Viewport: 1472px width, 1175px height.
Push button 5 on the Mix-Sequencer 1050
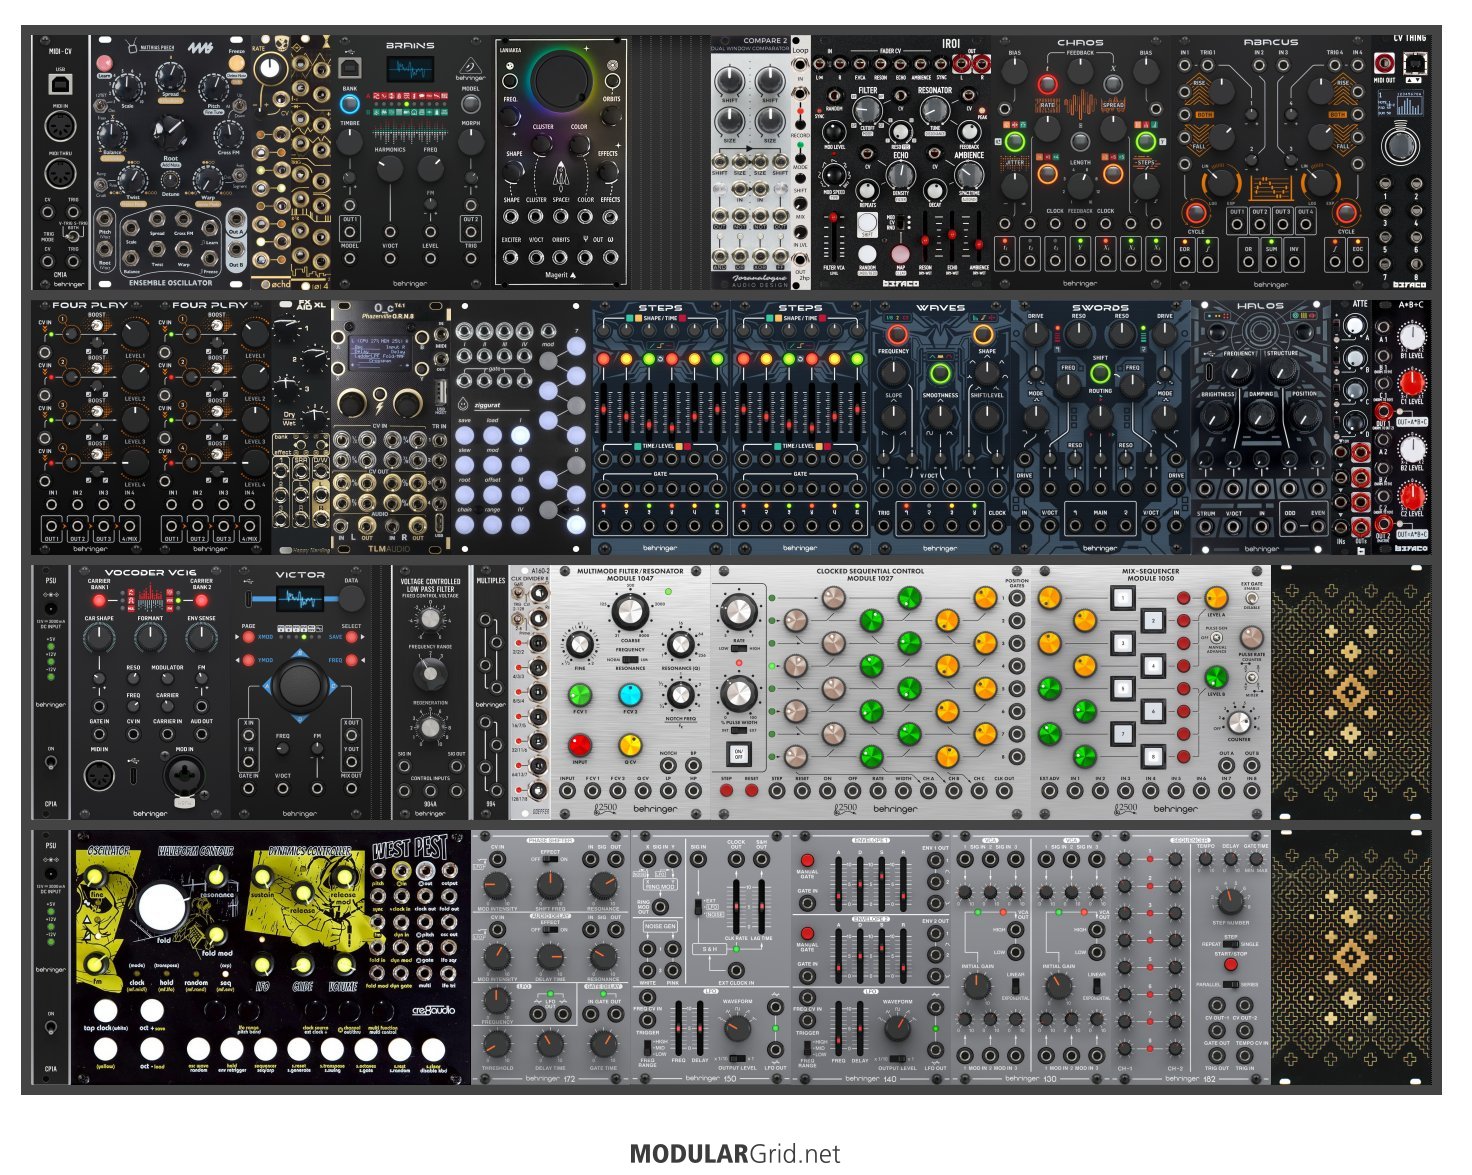[x=1123, y=689]
